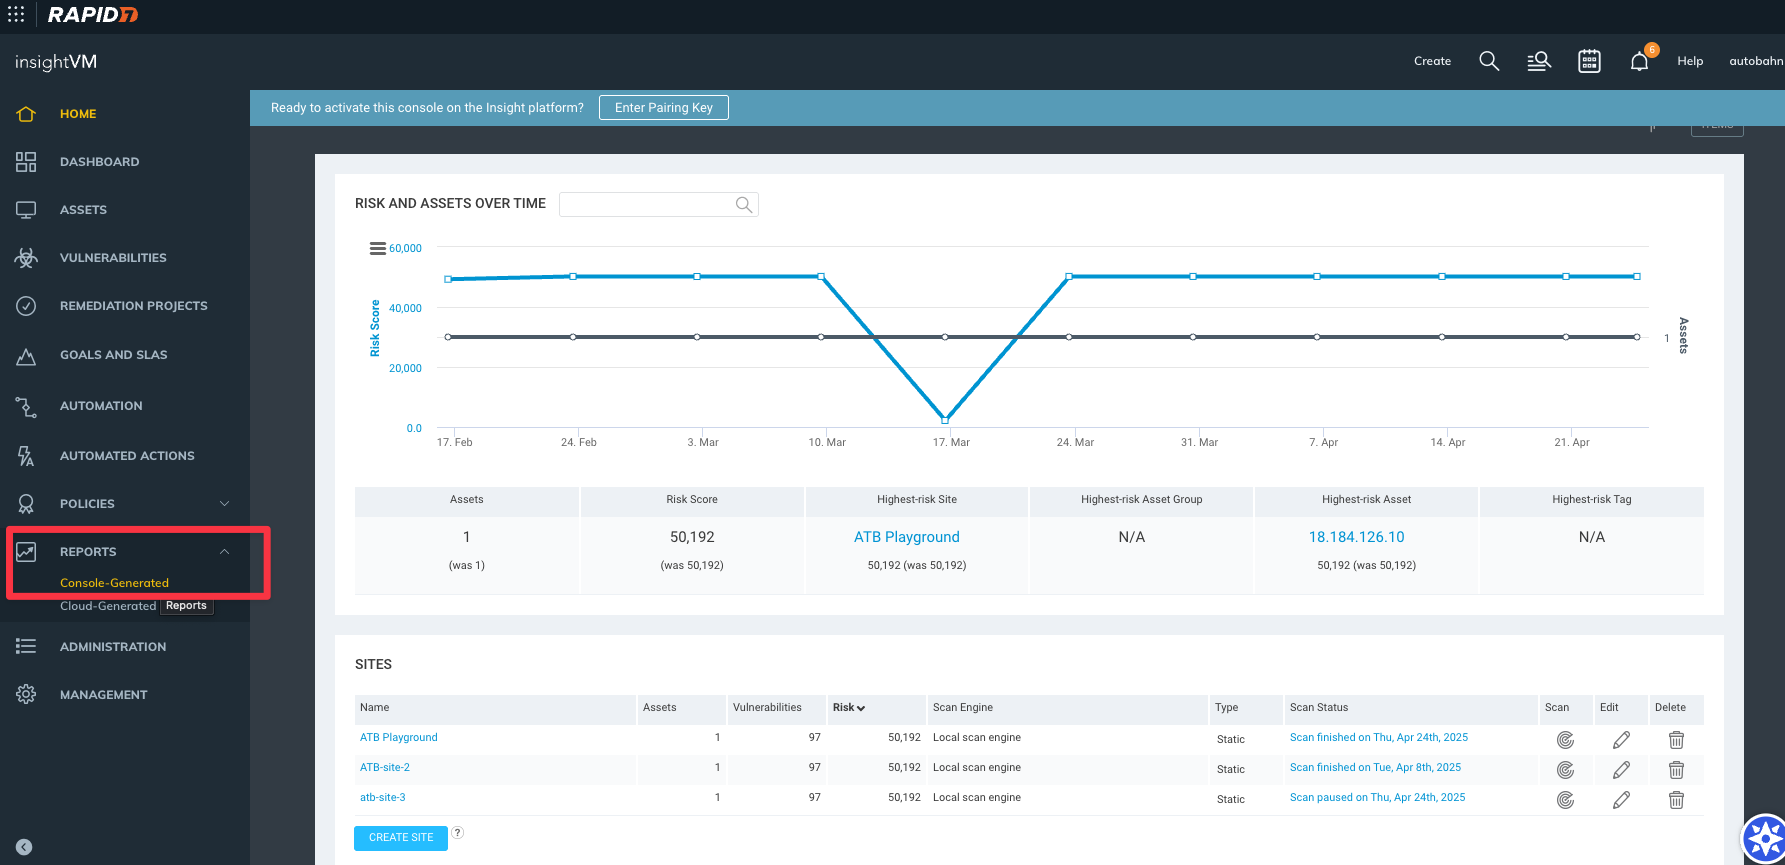Click the 17. Mar risk score data point
The image size is (1785, 865).
click(x=945, y=420)
